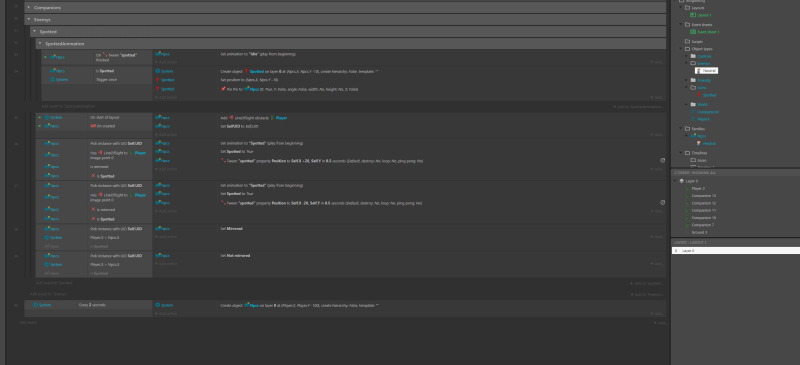
Task: Select Neutral member under Npcs family
Action: [709, 143]
